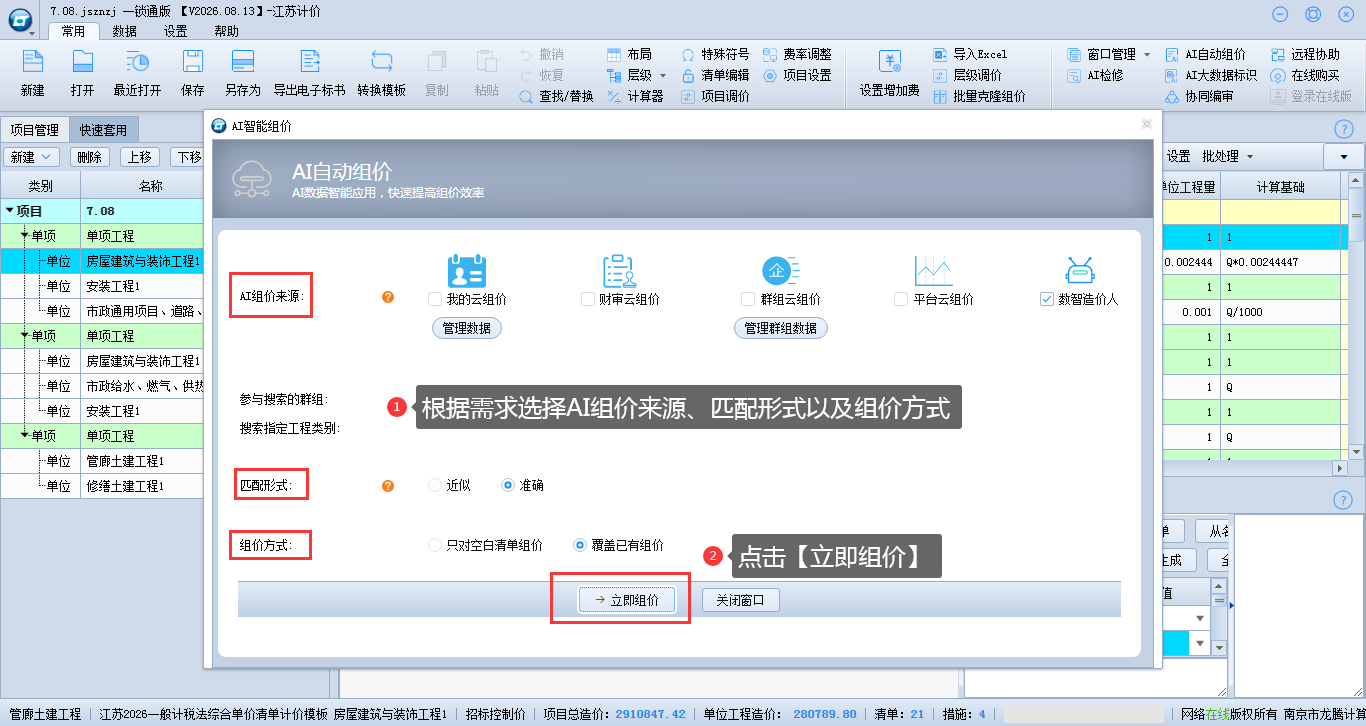1366x726 pixels.
Task: Choose 覆盖已有组价 radio option
Action: 579,545
